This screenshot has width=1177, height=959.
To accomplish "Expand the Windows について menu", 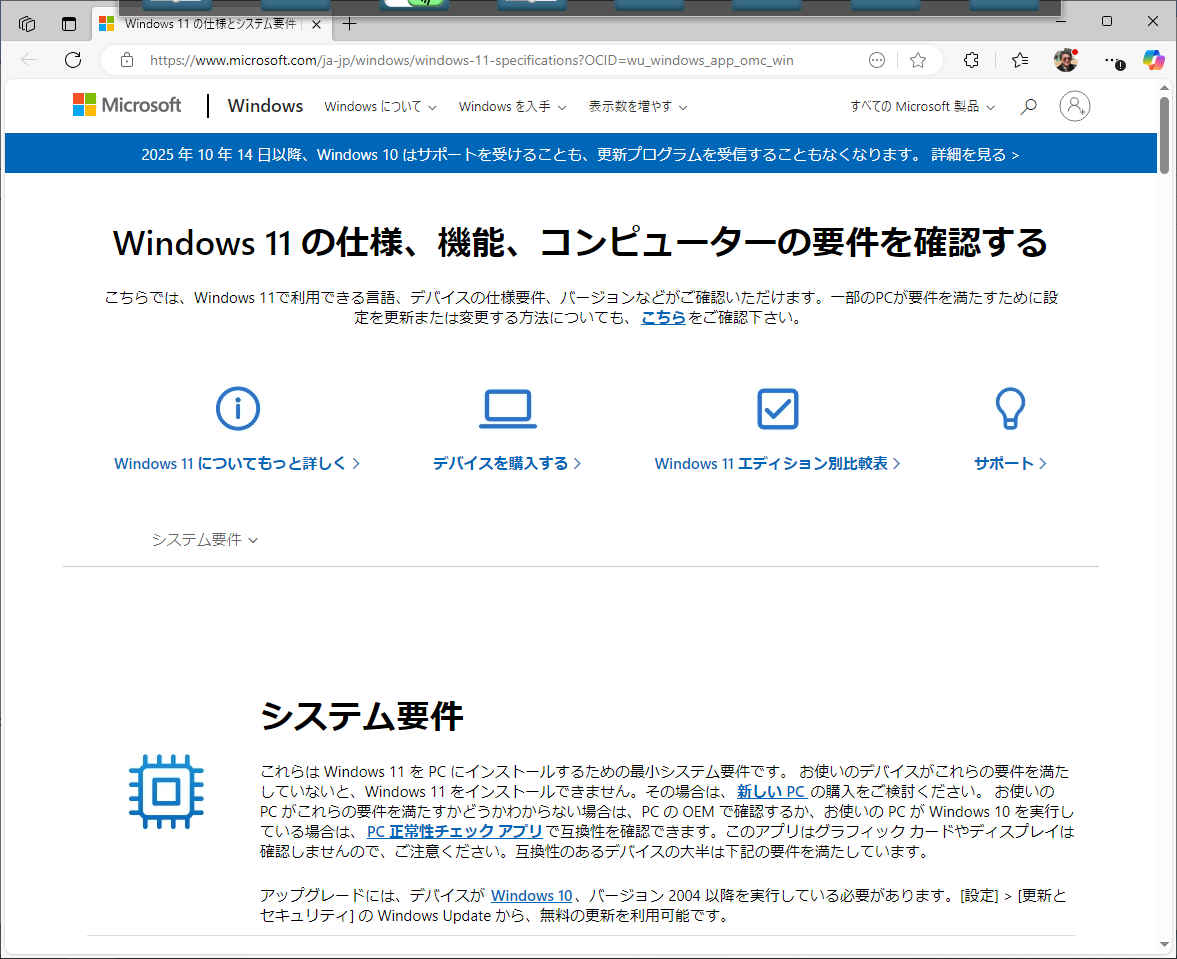I will pyautogui.click(x=380, y=106).
